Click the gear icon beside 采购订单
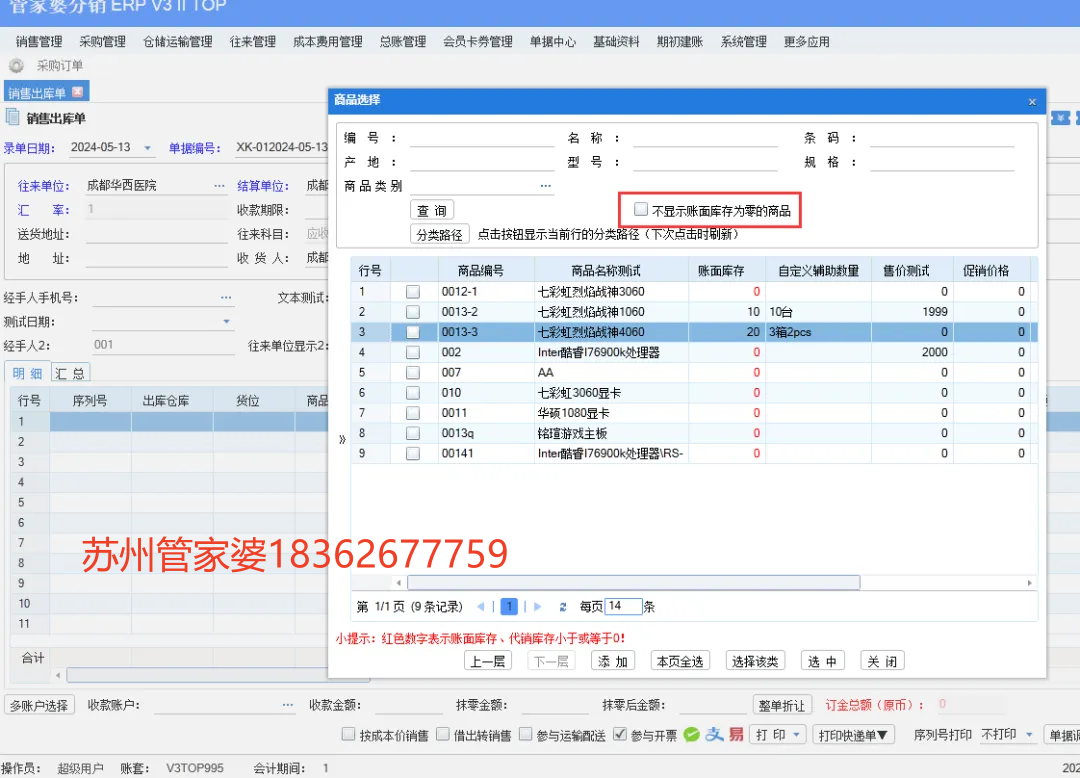The image size is (1080, 778). 16,66
